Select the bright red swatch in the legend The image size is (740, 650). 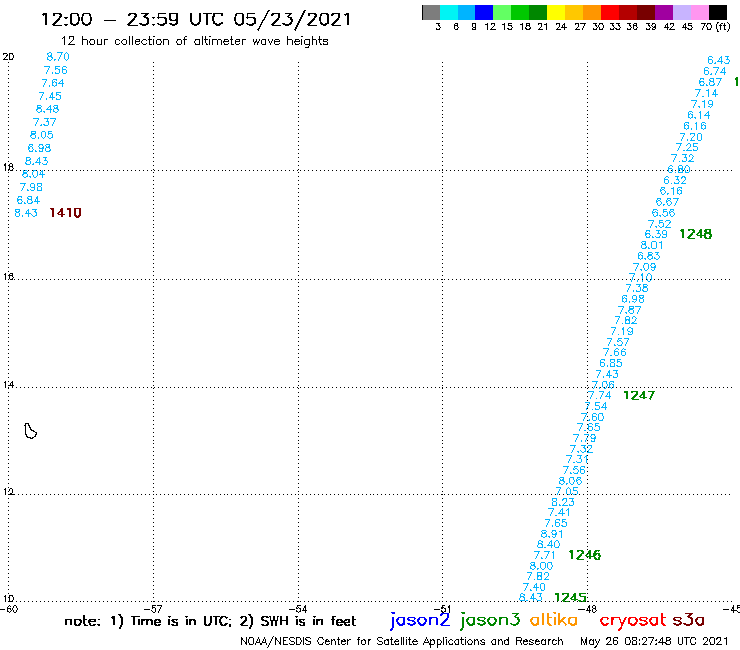[x=610, y=12]
